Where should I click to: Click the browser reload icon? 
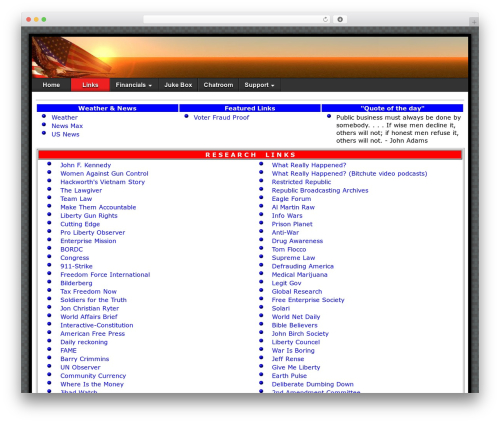[x=325, y=19]
